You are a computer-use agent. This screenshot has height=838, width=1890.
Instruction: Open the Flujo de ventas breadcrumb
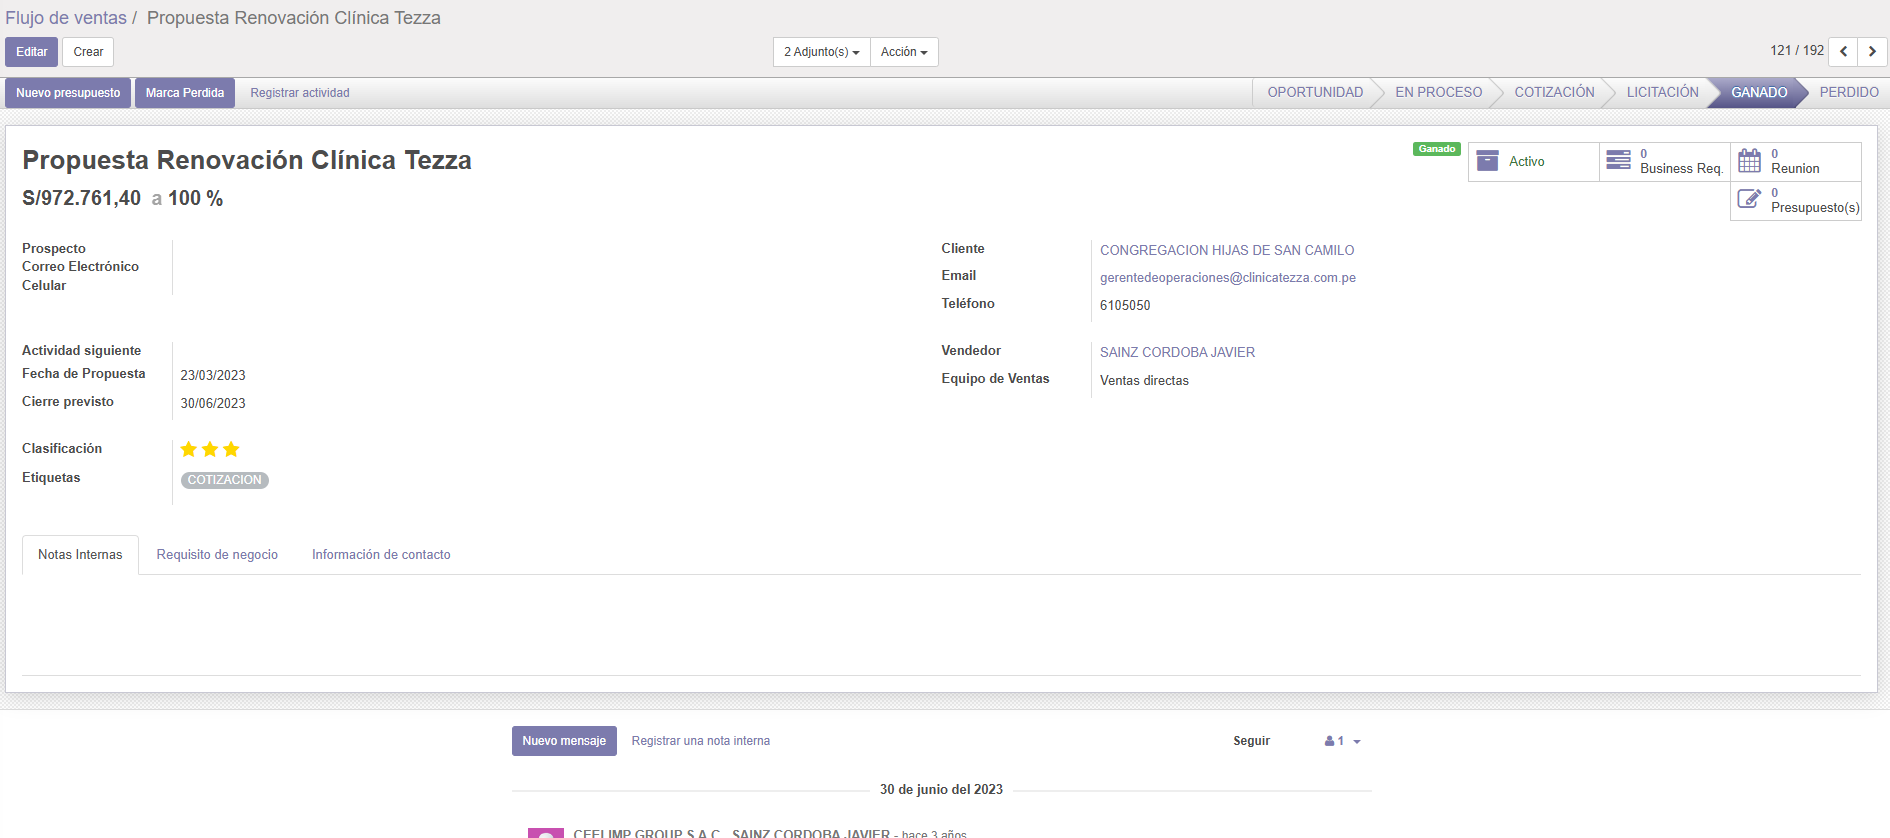coord(66,18)
